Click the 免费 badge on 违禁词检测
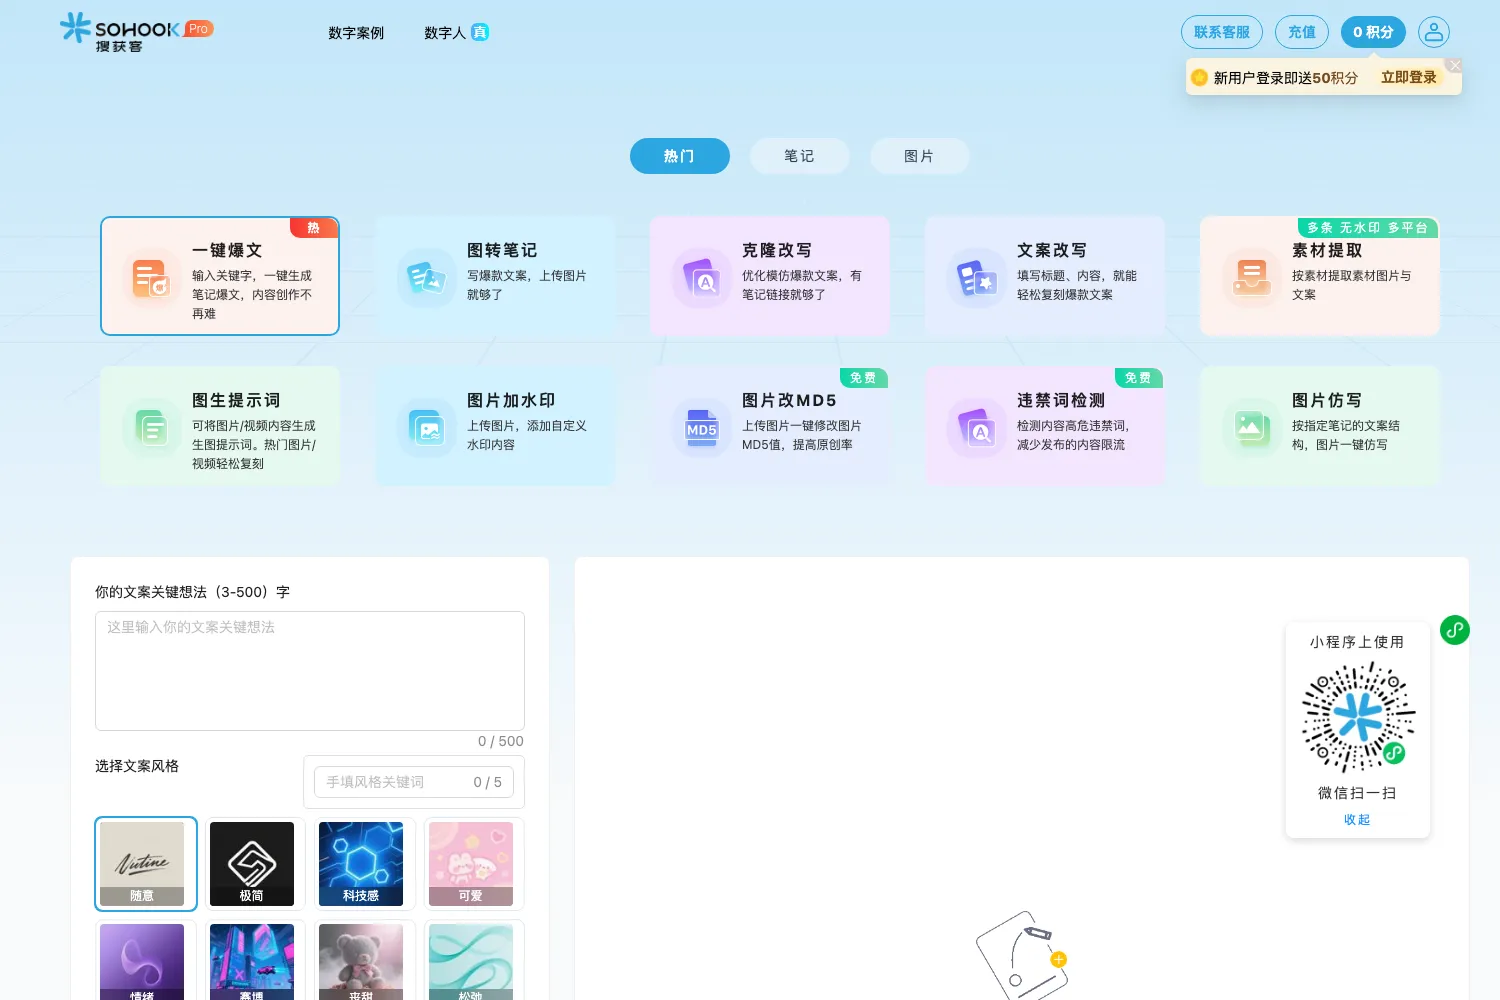 point(1138,378)
